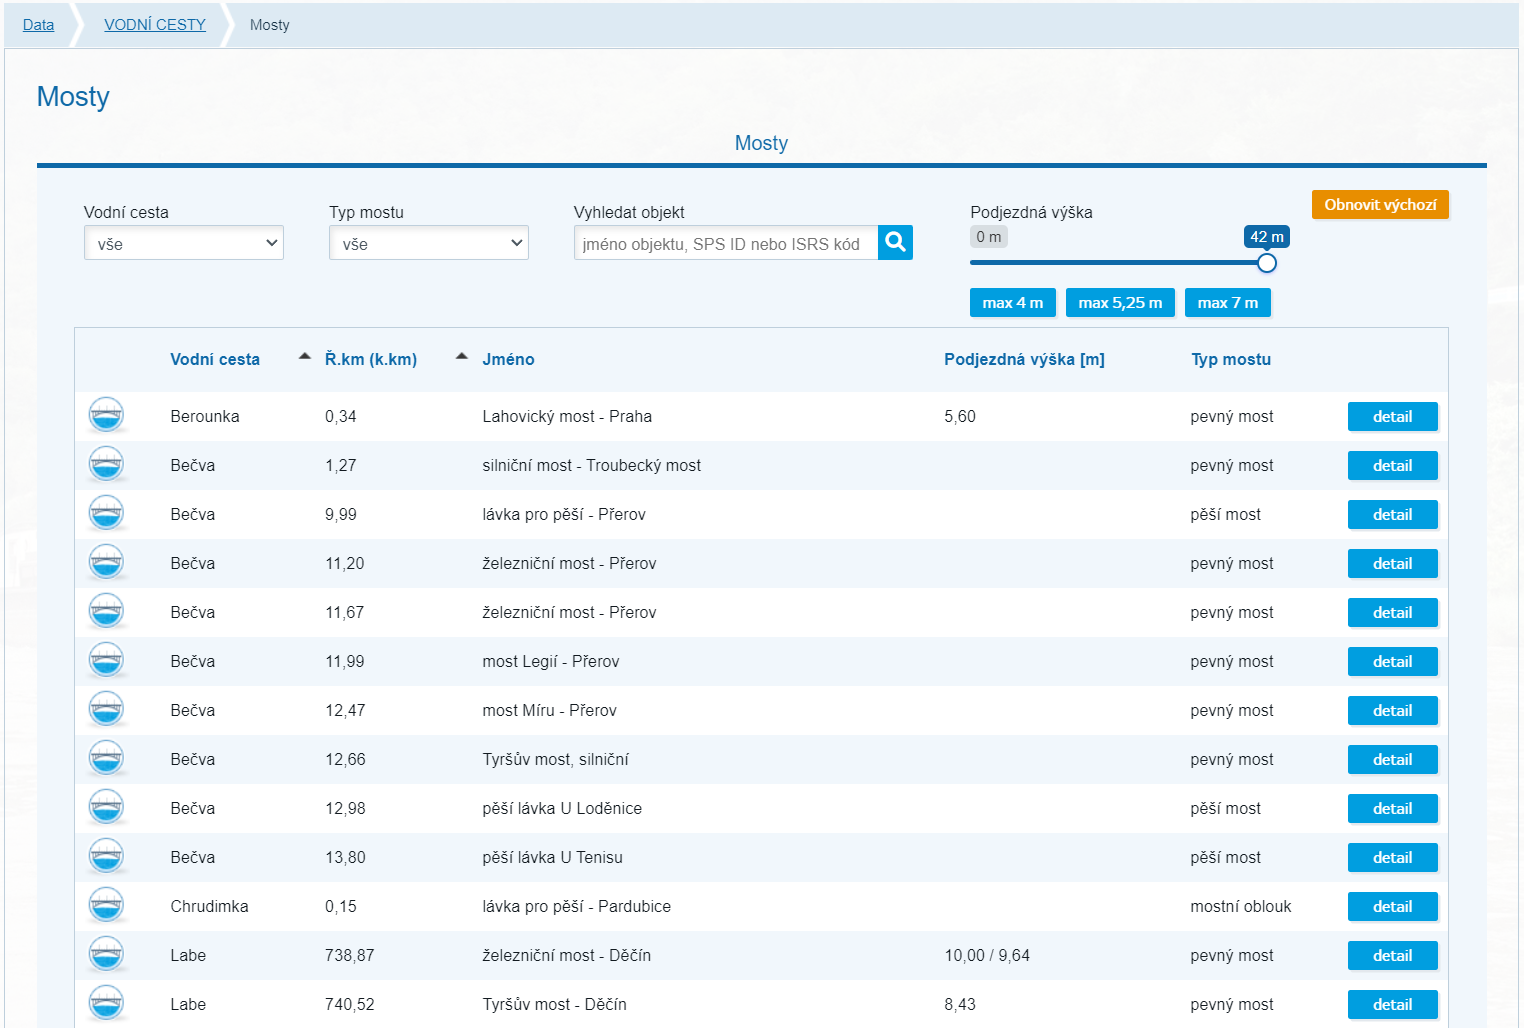Image resolution: width=1524 pixels, height=1028 pixels.
Task: Click bridge icon for Tyršův most - Děčín
Action: pyautogui.click(x=106, y=1003)
